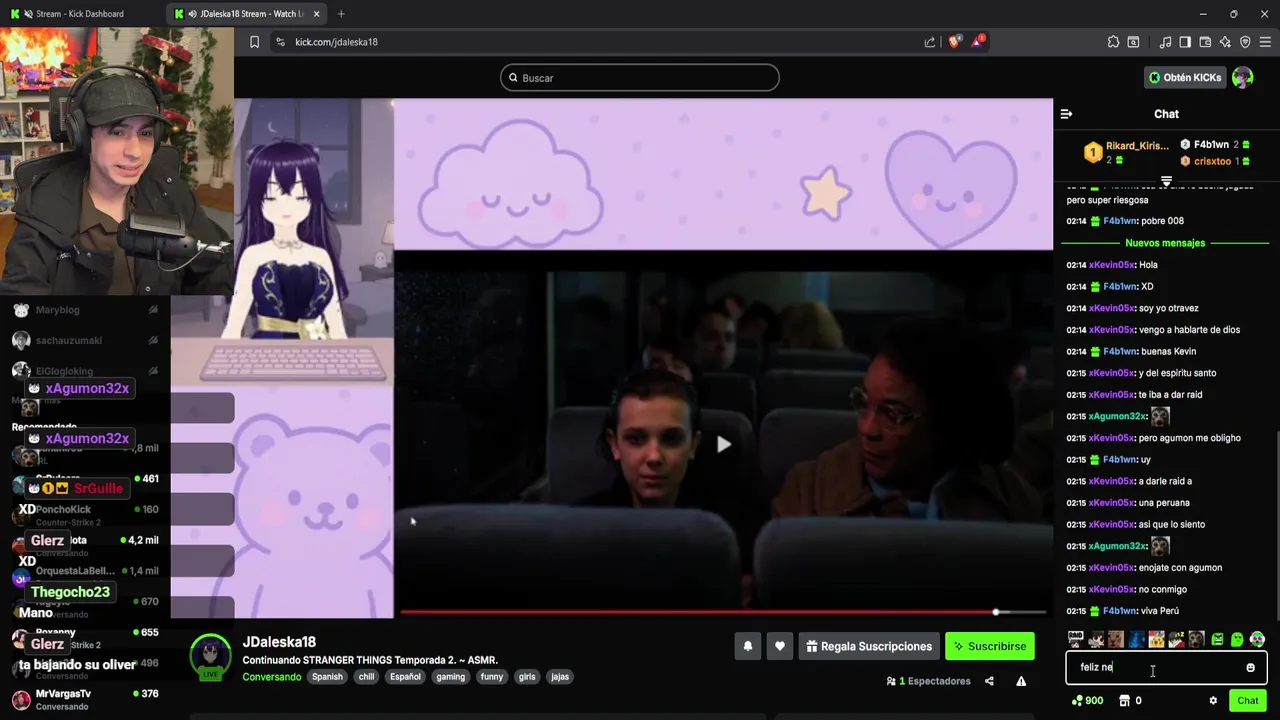
Task: Open the share page icon in address bar
Action: click(930, 42)
